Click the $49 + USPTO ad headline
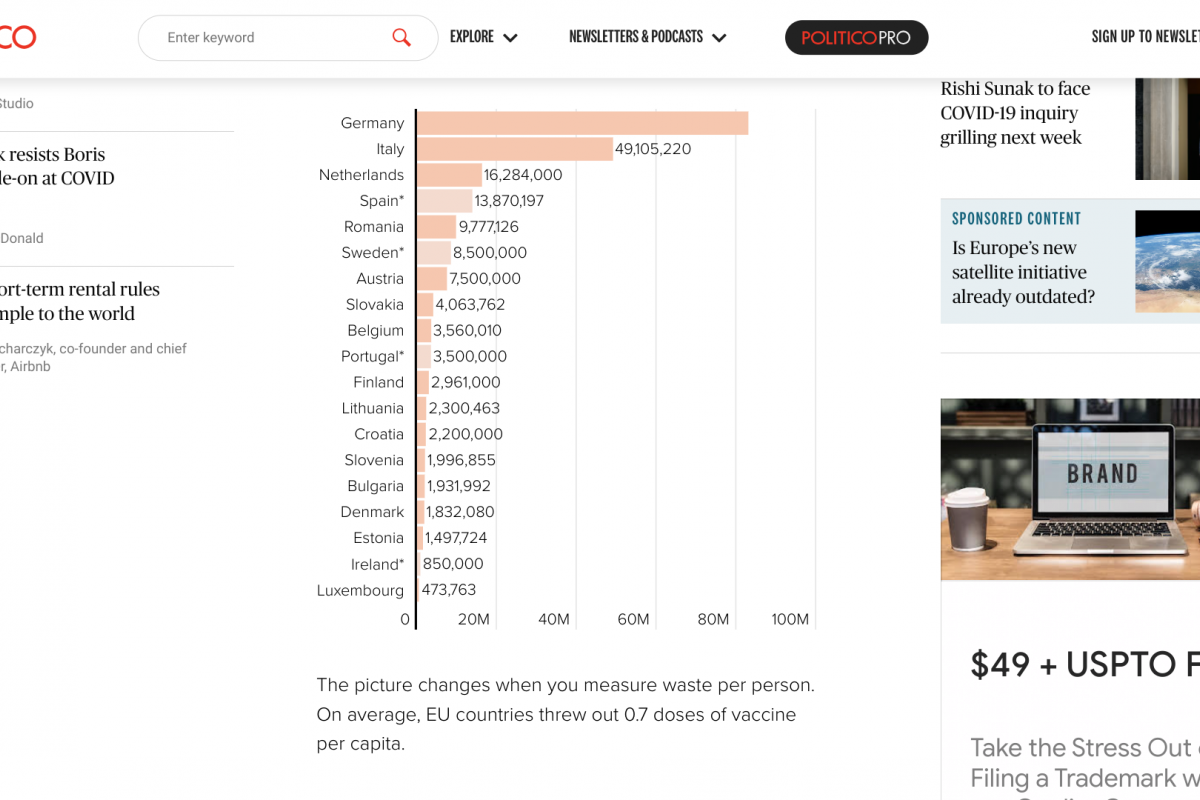The width and height of the screenshot is (1200, 800). coord(1084,664)
